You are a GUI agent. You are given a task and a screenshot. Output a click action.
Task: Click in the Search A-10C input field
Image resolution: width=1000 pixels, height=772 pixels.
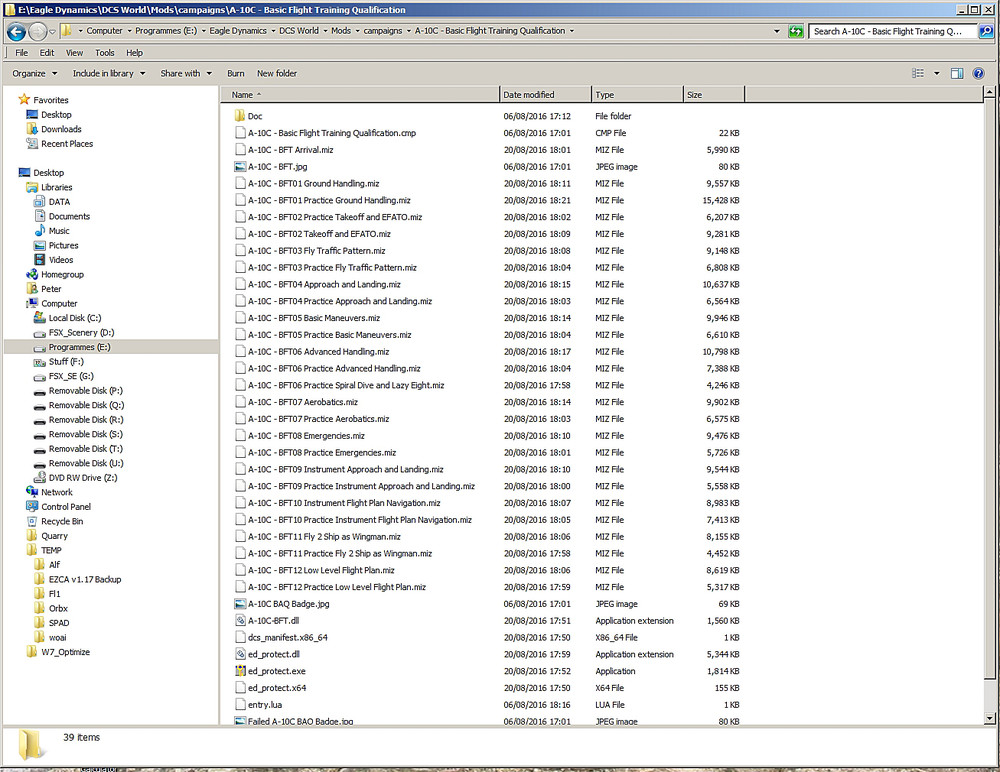tap(893, 31)
